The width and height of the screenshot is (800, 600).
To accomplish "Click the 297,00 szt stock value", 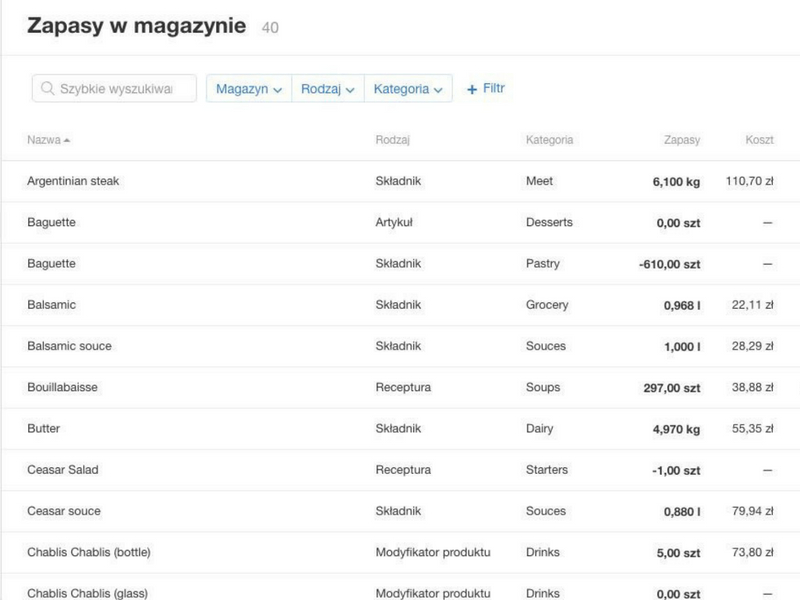I will tap(671, 388).
